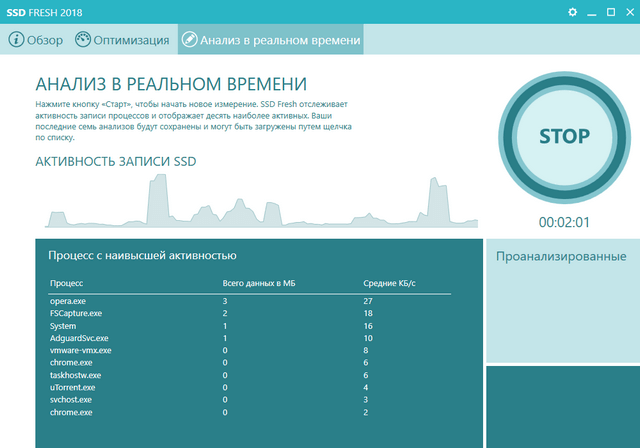Close the SSD Fresh window

630,12
